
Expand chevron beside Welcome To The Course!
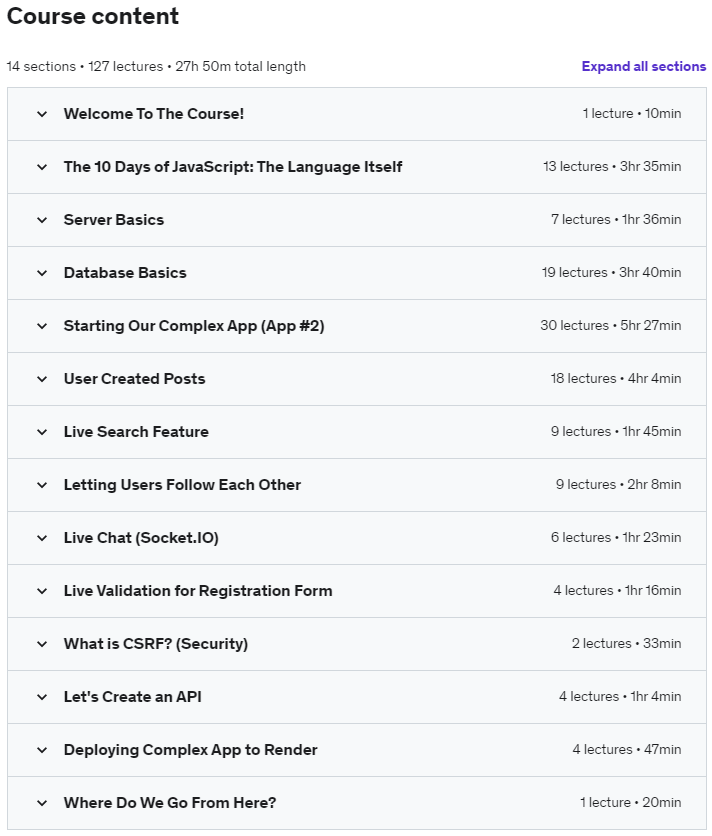(x=42, y=114)
